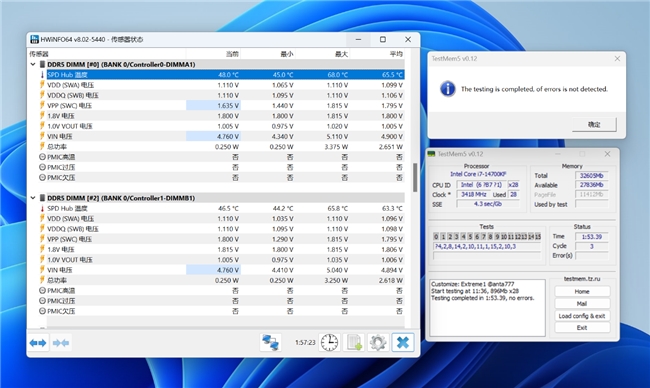Viewport: 650px width, 388px height.
Task: Click the log file save icon
Action: click(354, 343)
